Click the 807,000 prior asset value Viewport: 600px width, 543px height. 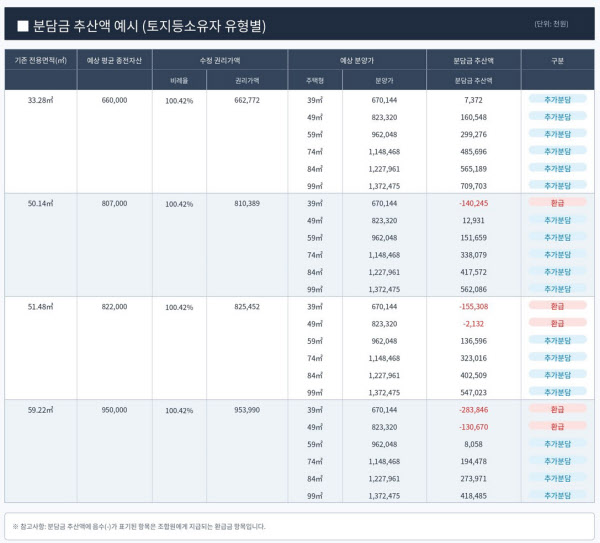pos(114,203)
